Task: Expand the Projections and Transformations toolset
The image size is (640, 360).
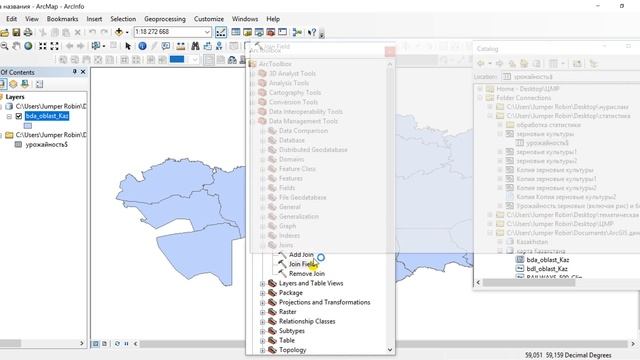Action: [x=263, y=302]
